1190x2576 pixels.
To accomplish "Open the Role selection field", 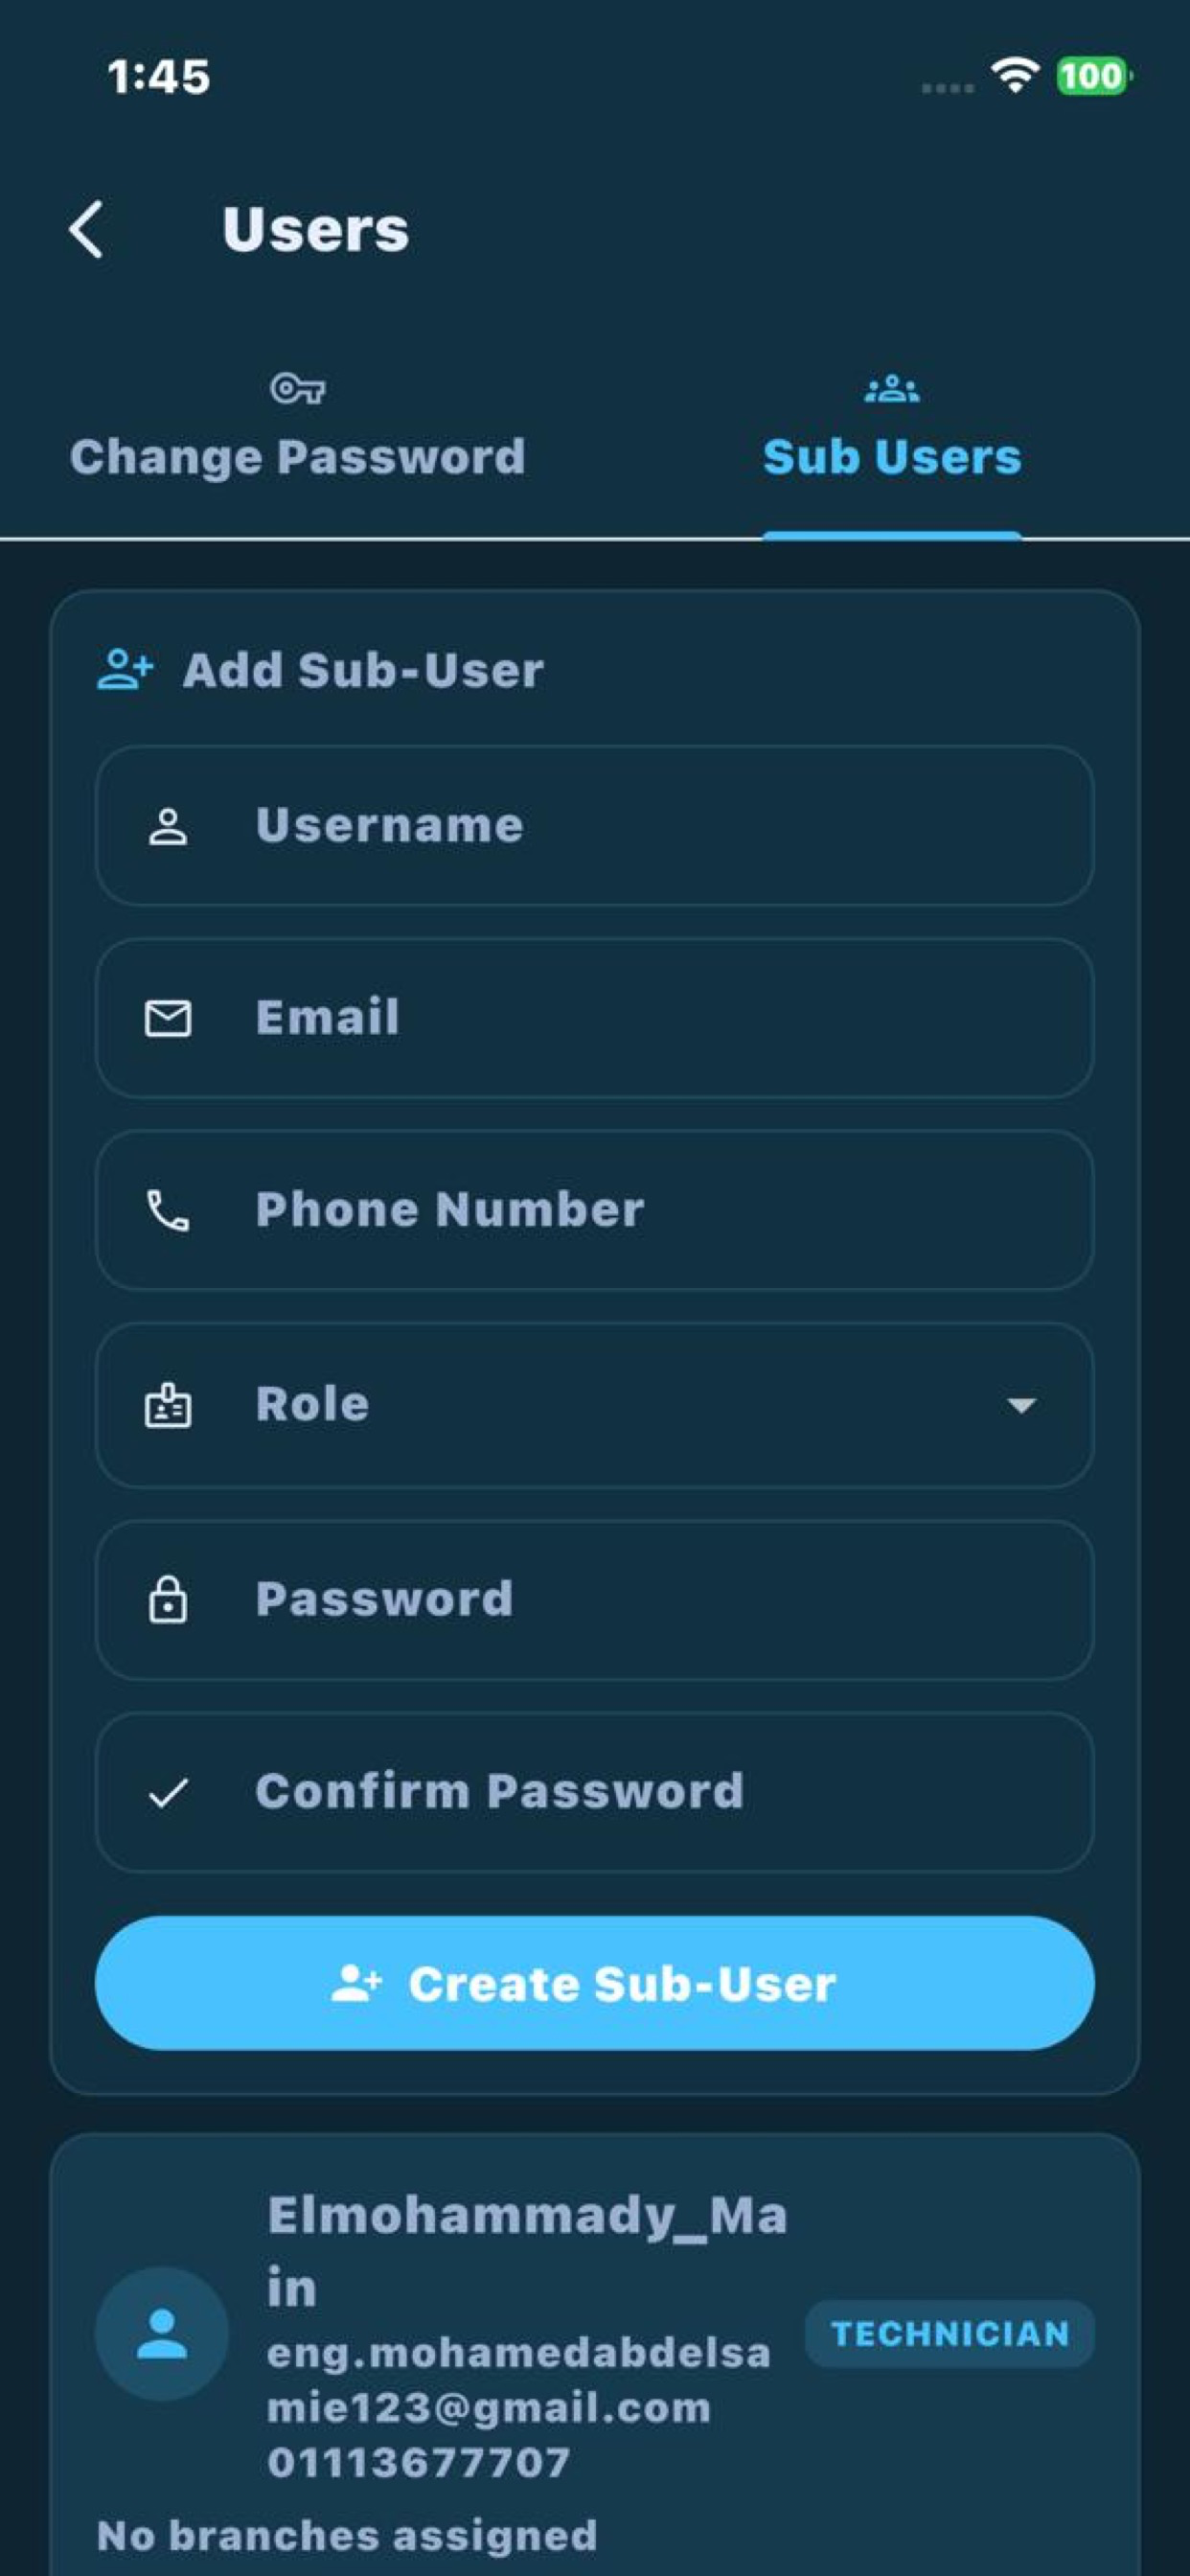I will point(594,1405).
